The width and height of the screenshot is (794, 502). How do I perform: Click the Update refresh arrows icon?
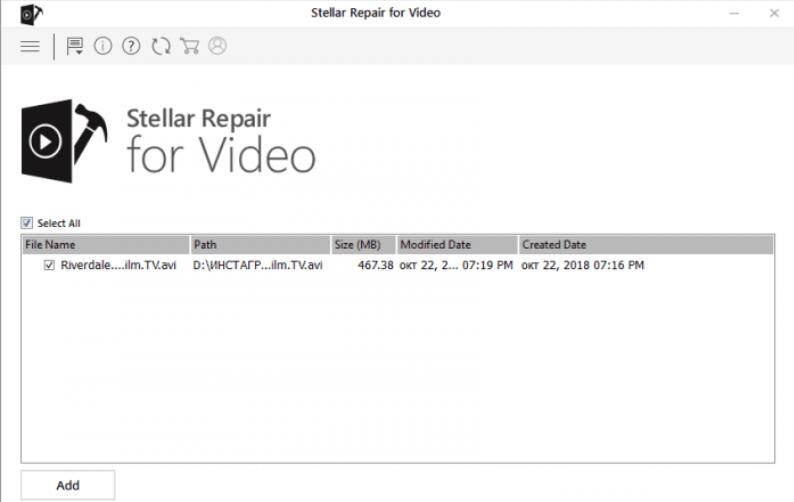(161, 46)
